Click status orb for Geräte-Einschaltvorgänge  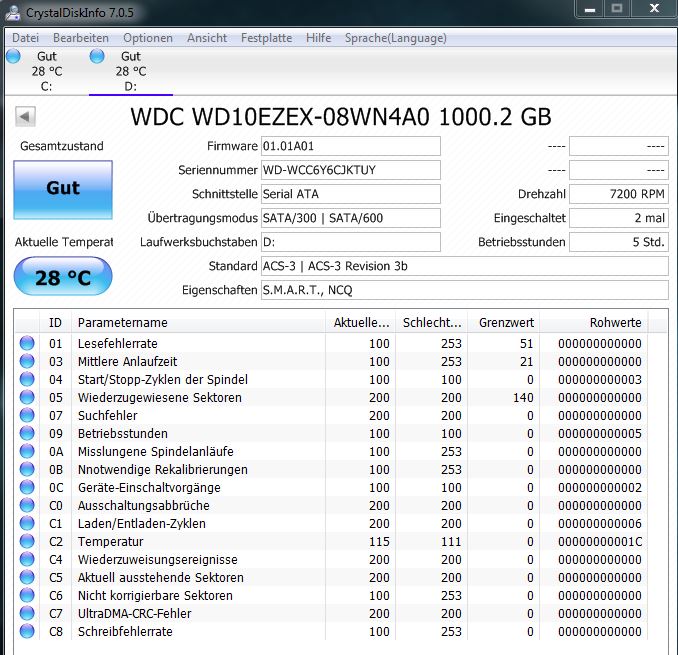coord(27,487)
